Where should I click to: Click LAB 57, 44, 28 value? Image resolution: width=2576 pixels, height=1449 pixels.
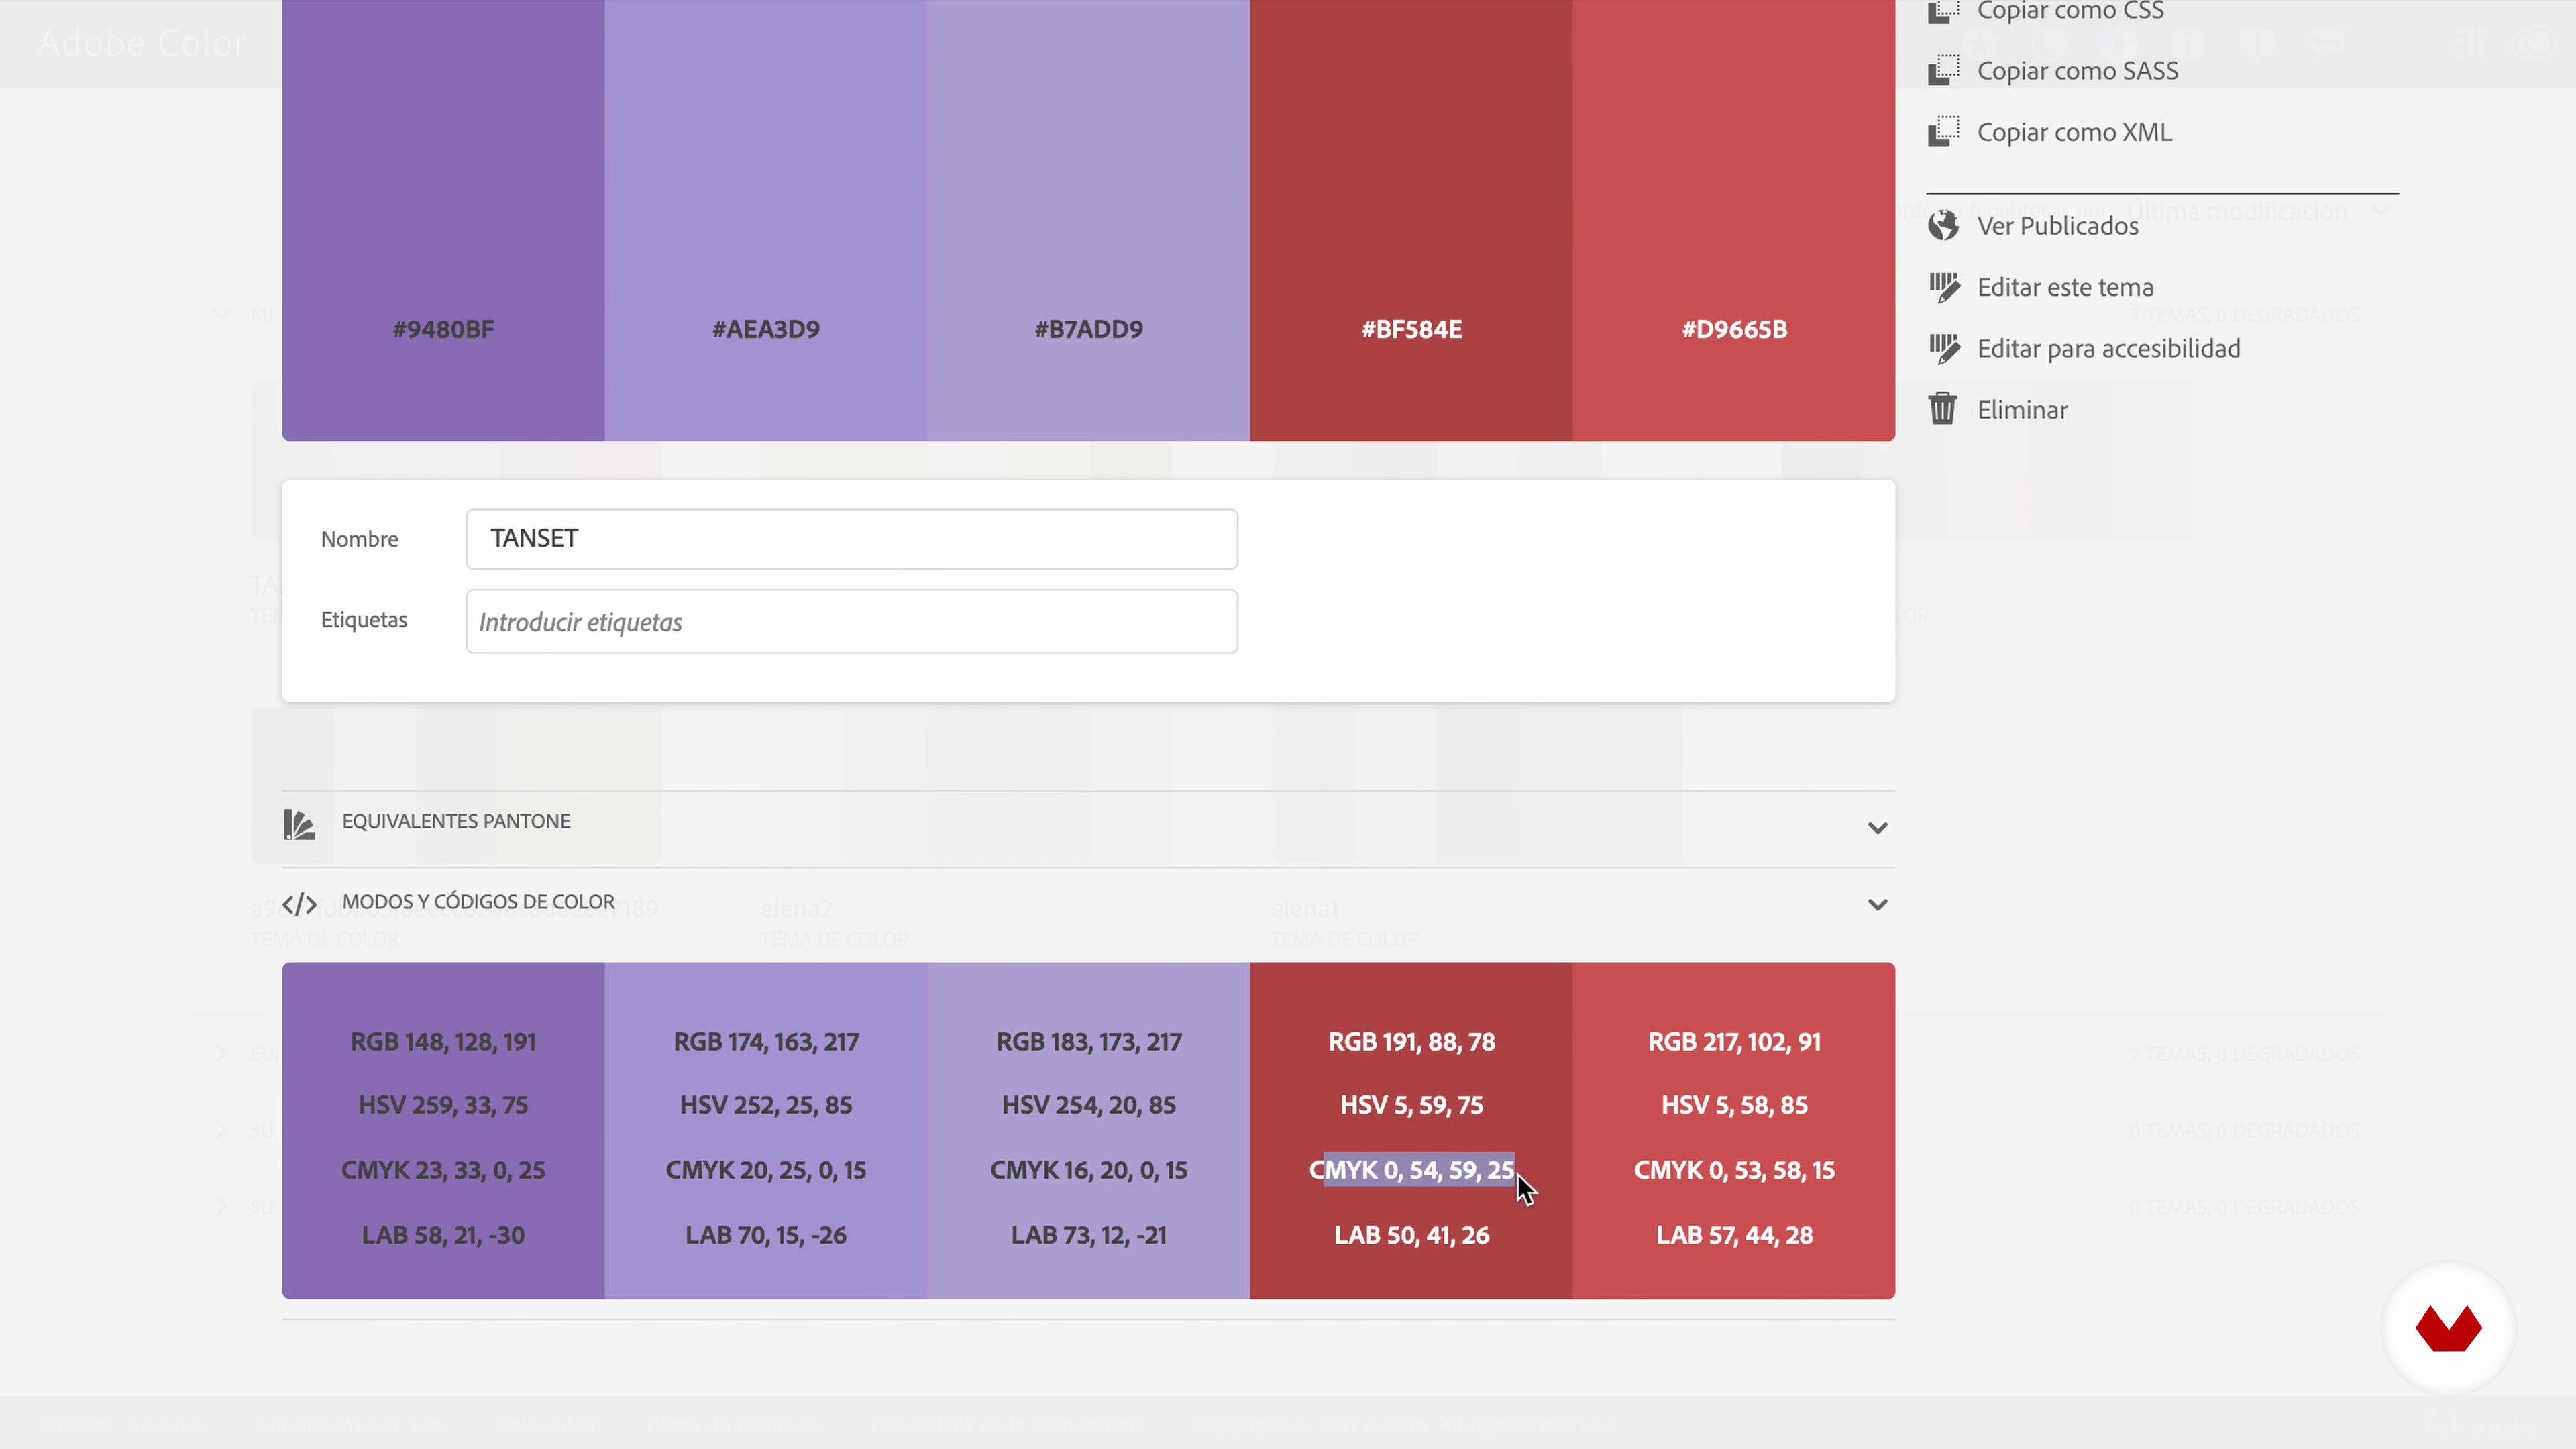click(x=1733, y=1236)
